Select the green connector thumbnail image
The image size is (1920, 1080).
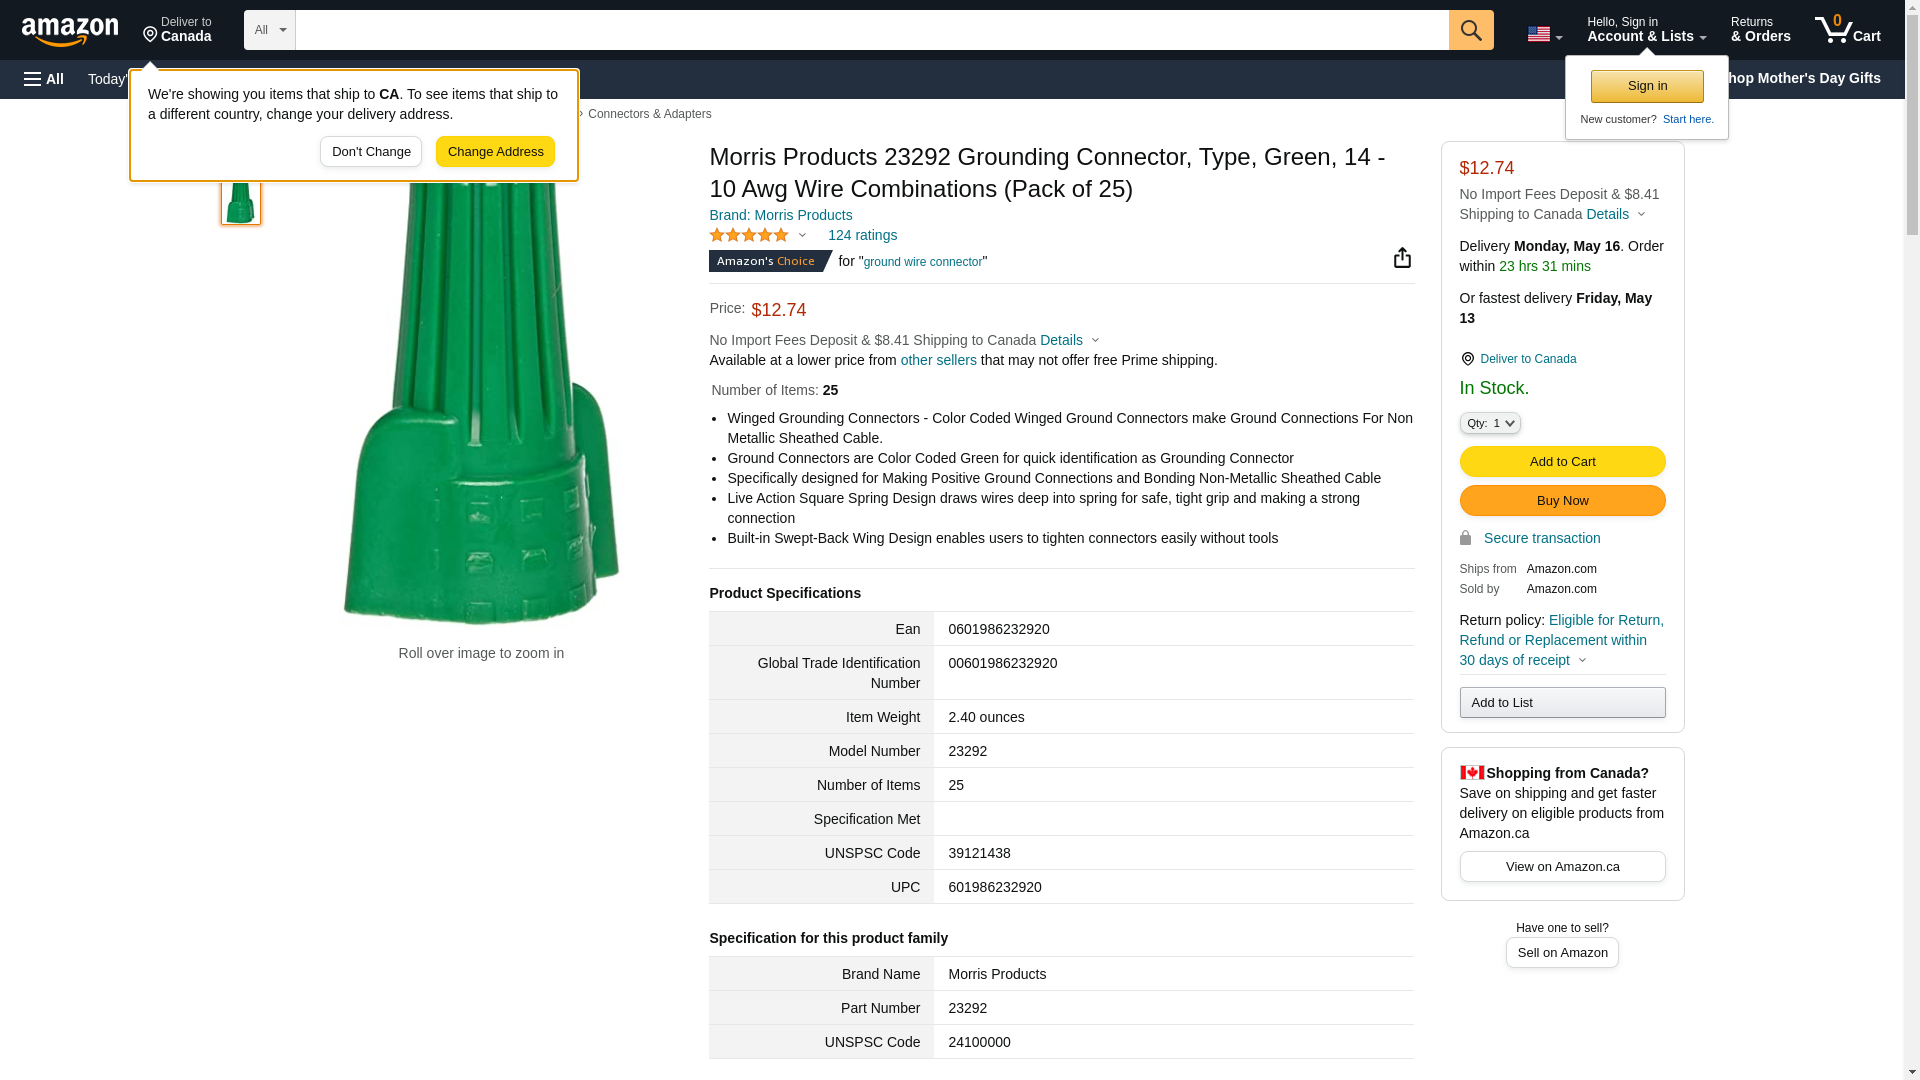(241, 200)
